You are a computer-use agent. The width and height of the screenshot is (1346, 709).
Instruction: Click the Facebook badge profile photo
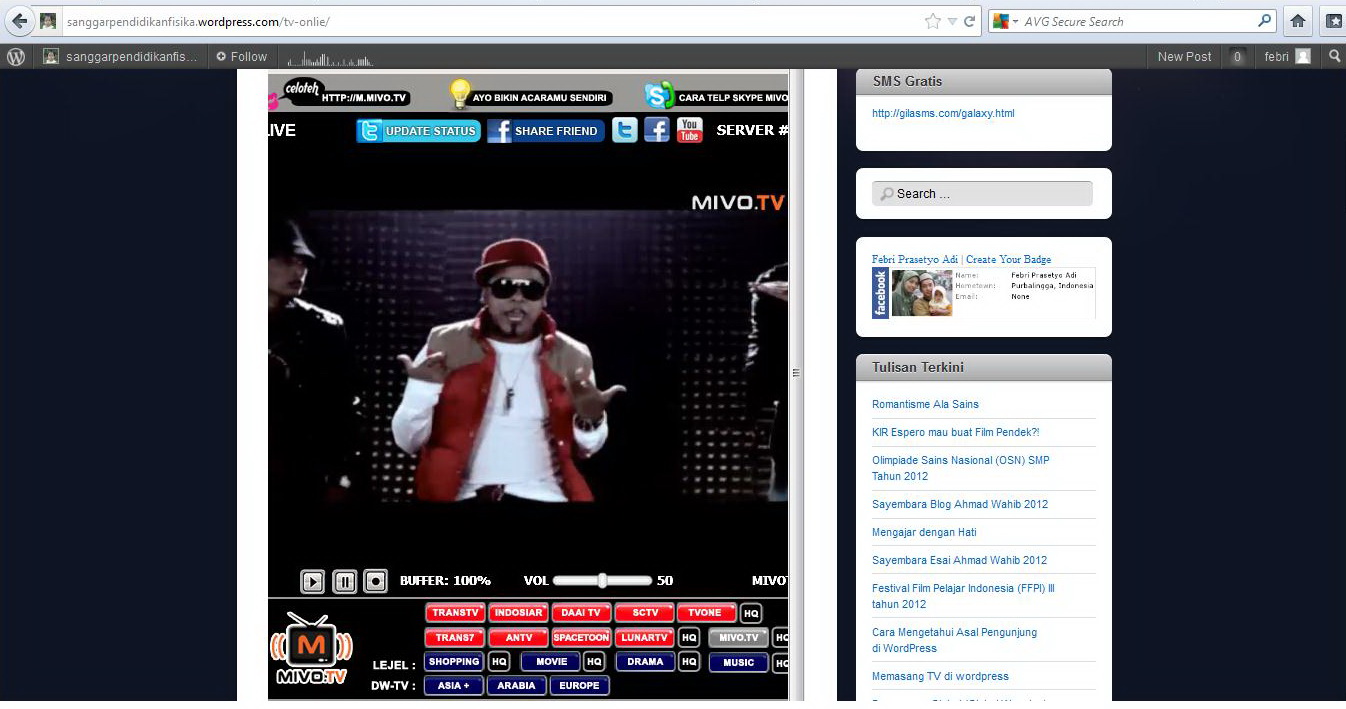click(922, 293)
